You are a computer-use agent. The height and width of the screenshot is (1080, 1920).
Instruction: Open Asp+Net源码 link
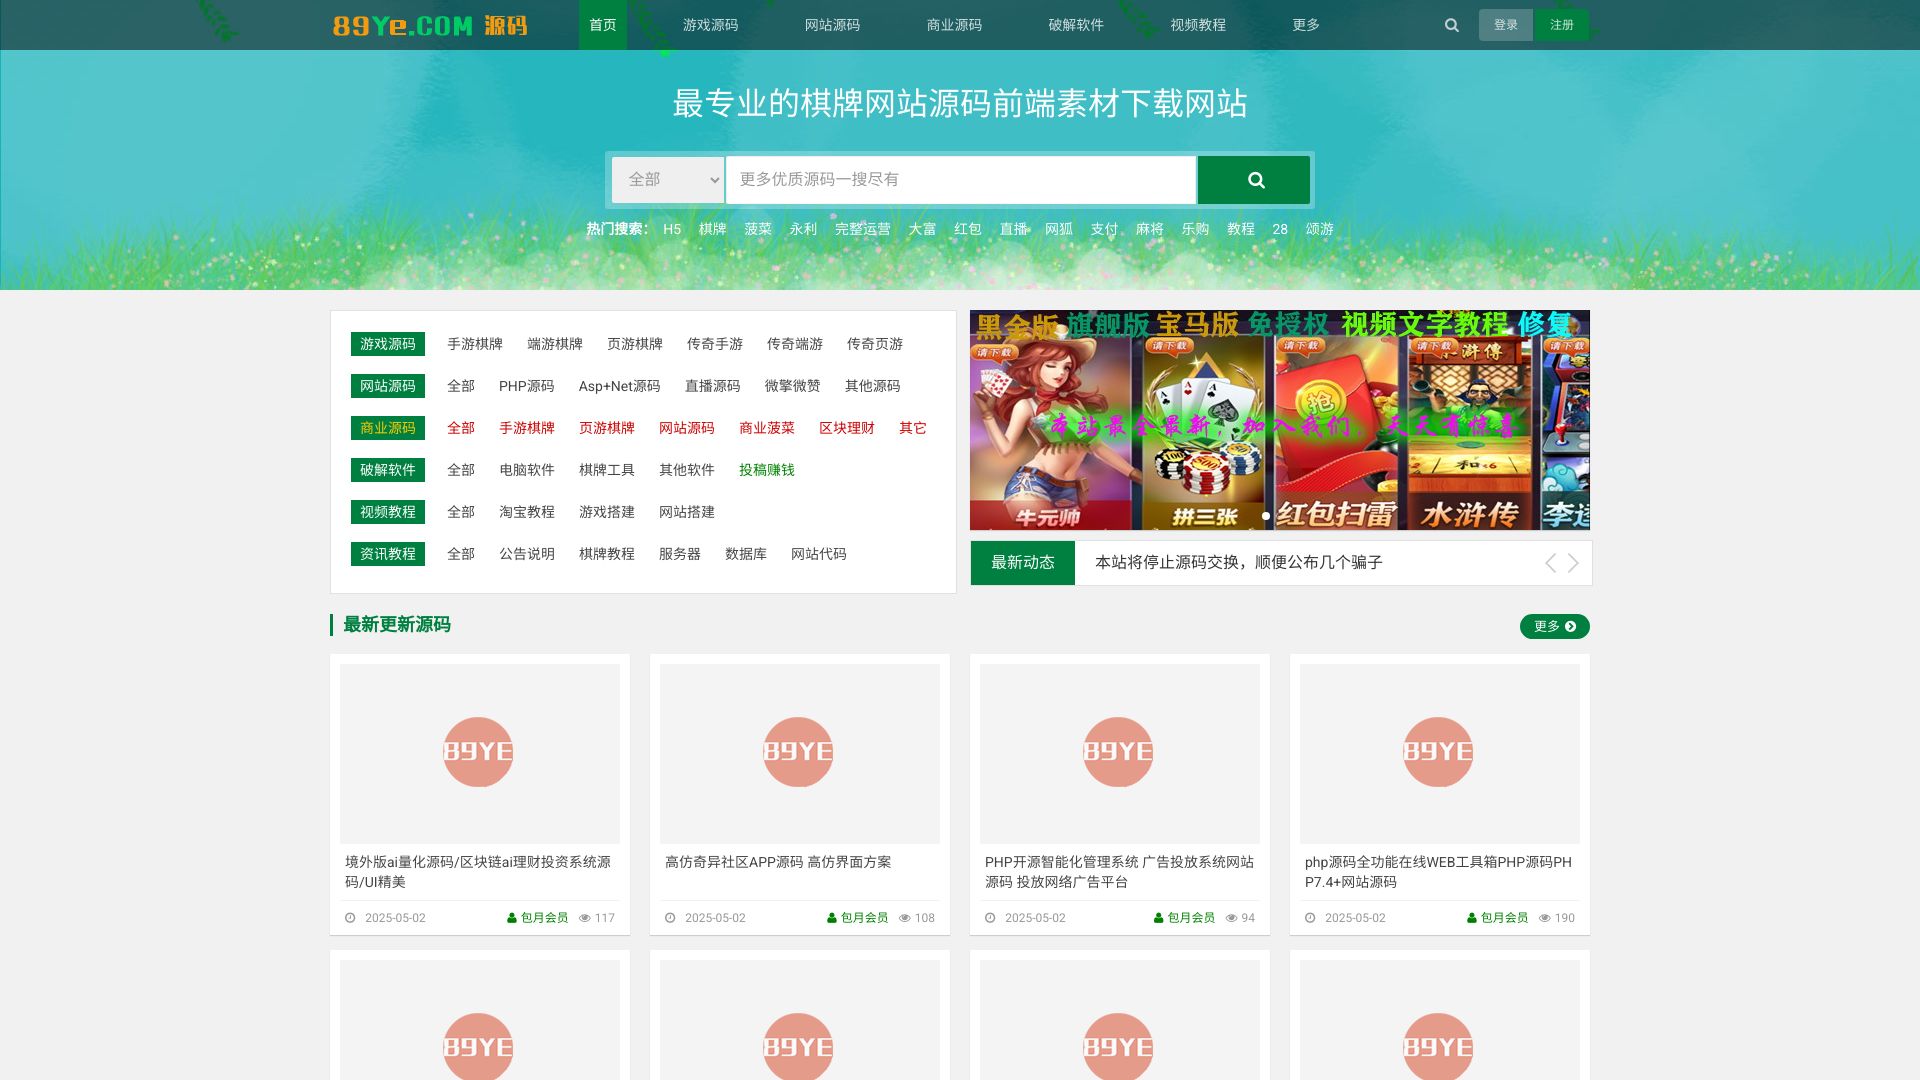620,386
